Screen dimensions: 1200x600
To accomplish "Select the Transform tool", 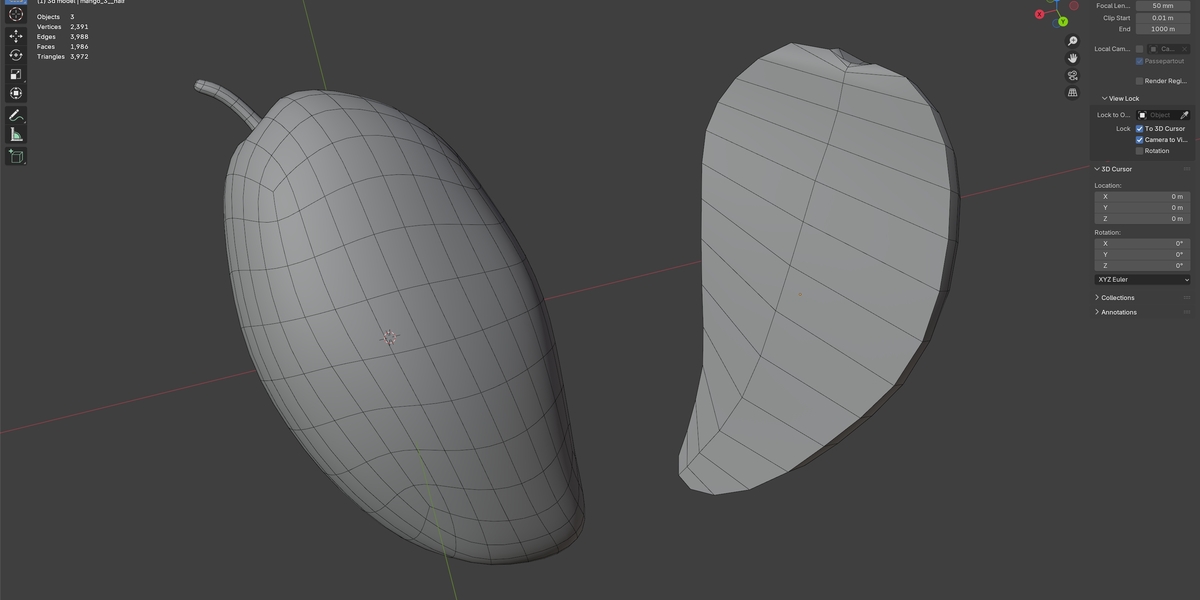I will (16, 93).
